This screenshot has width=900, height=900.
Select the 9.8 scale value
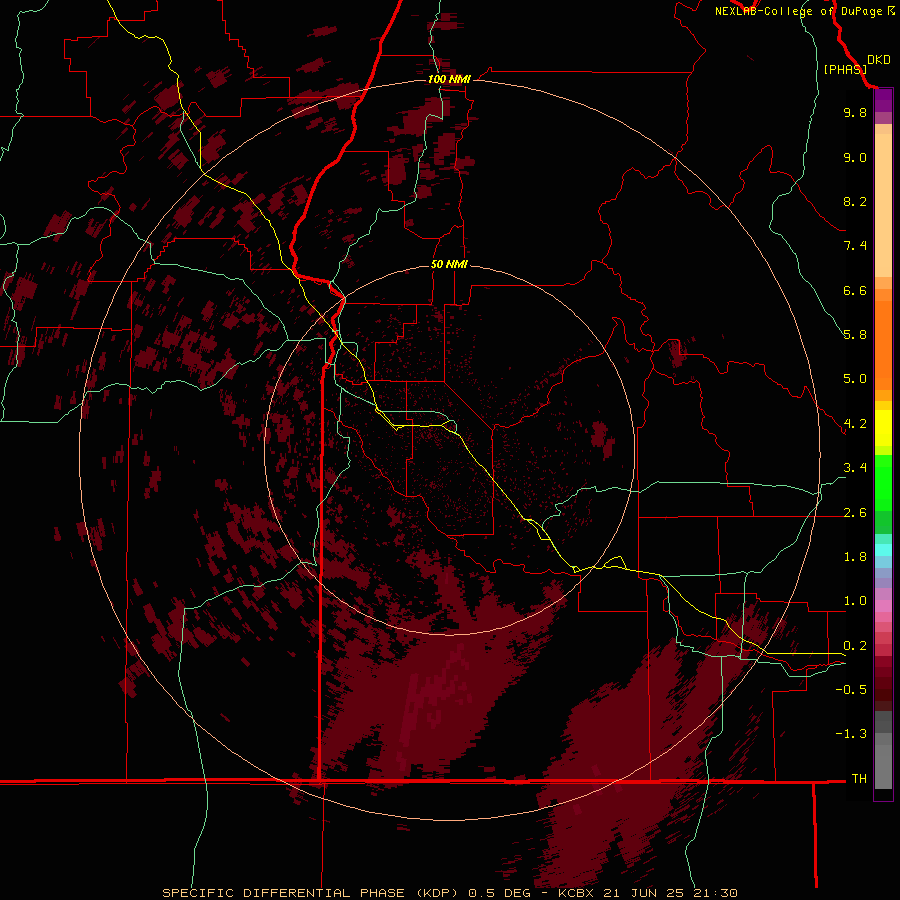tap(855, 112)
